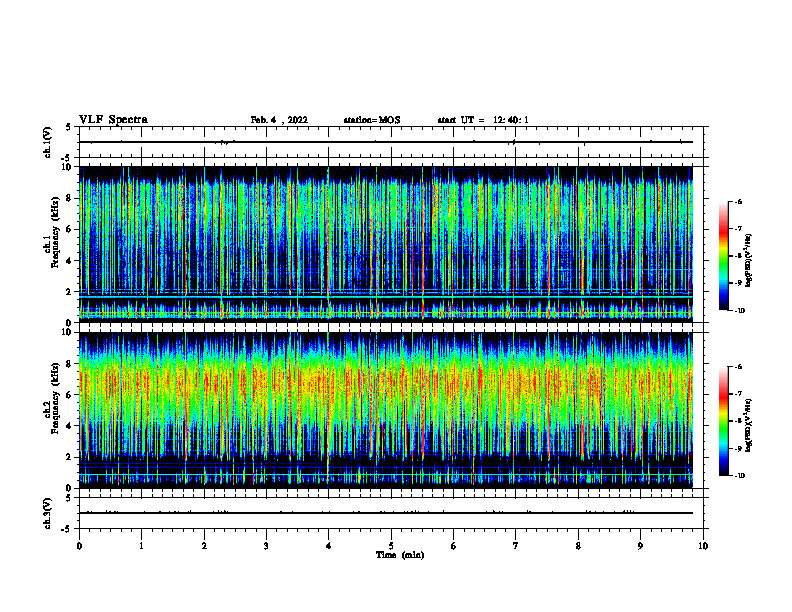Click the time axis tick label "8"
This screenshot has width=792, height=612.
tap(578, 546)
